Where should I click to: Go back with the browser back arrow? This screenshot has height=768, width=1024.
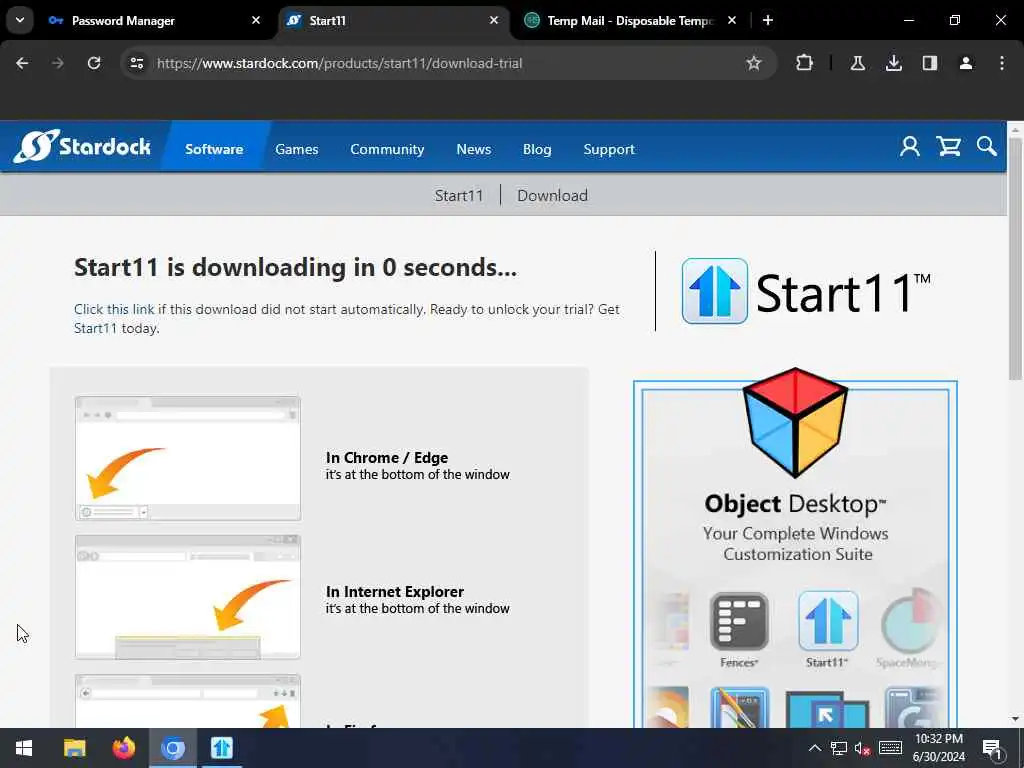[x=22, y=63]
